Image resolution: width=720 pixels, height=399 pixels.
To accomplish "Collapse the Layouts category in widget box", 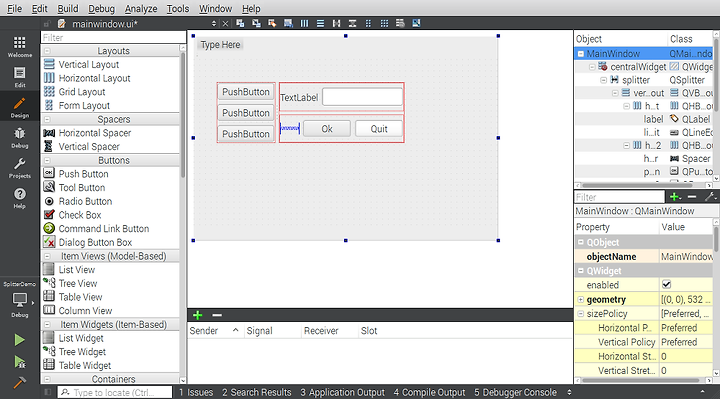I will (47, 51).
